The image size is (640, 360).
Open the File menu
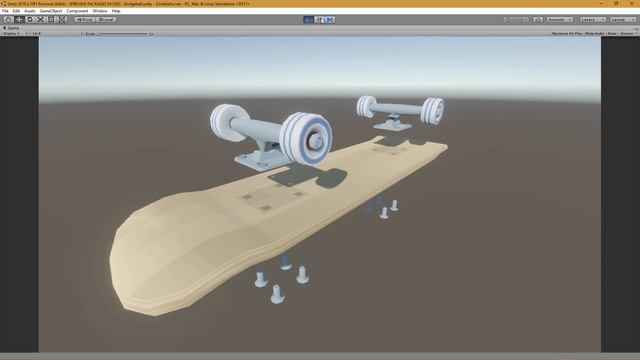(5, 11)
